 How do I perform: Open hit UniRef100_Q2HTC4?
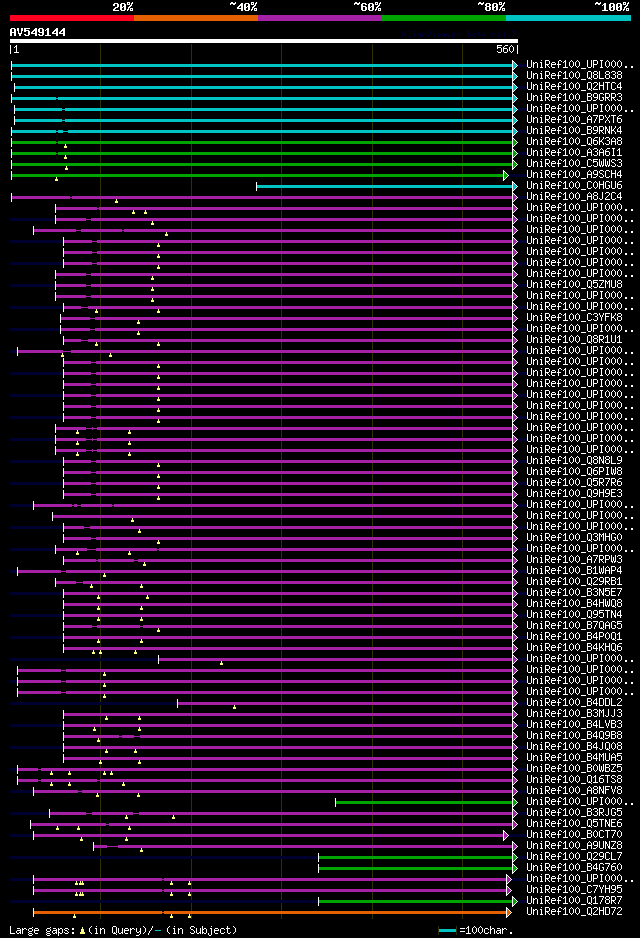pos(574,87)
